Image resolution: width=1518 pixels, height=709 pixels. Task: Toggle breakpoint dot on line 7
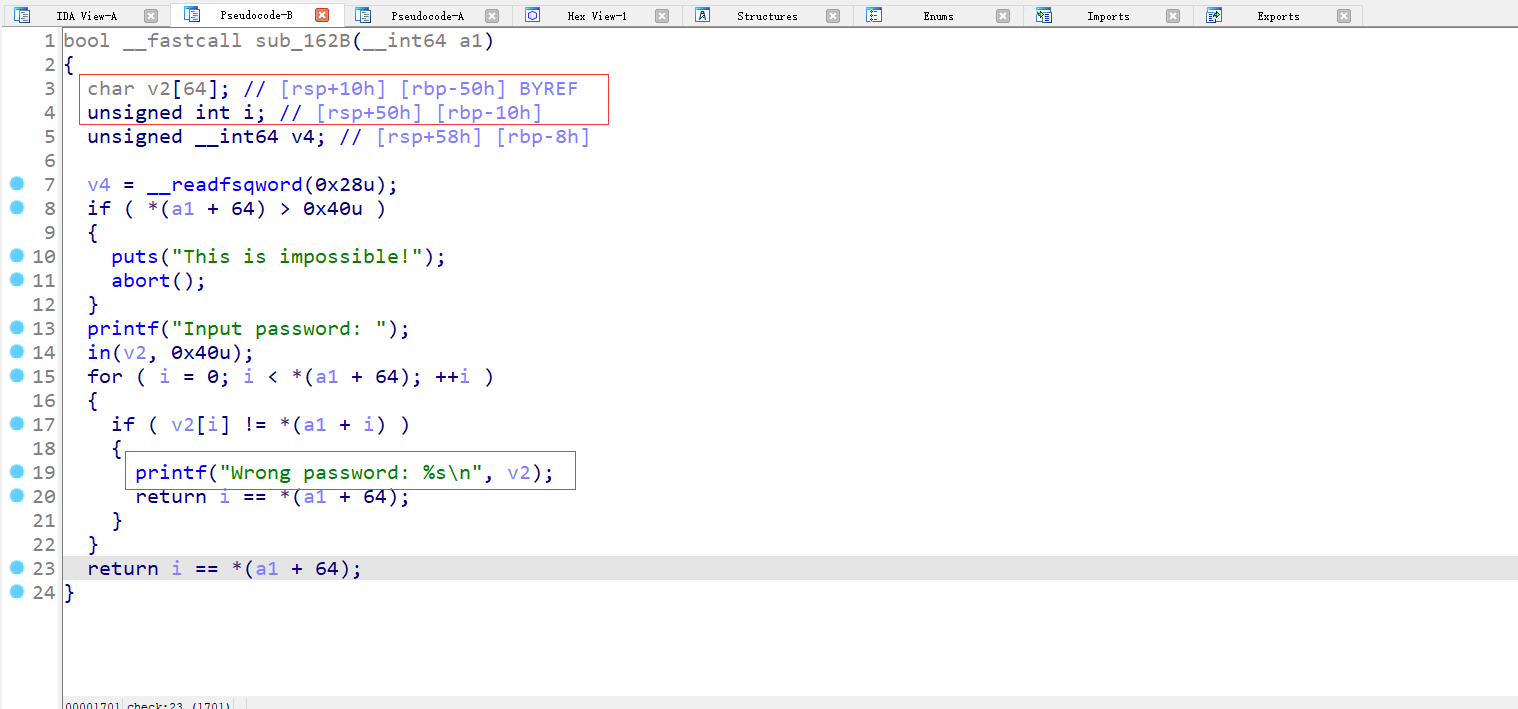[x=16, y=184]
